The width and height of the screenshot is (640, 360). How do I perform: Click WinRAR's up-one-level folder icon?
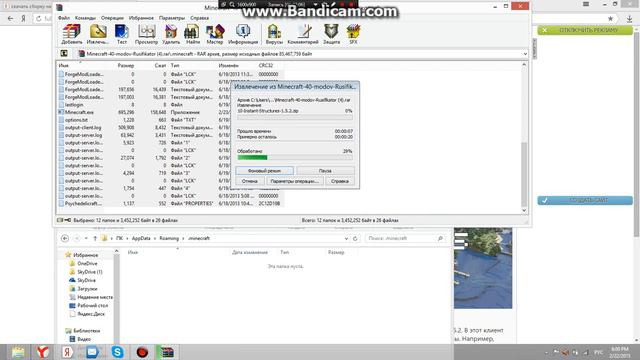pyautogui.click(x=64, y=53)
